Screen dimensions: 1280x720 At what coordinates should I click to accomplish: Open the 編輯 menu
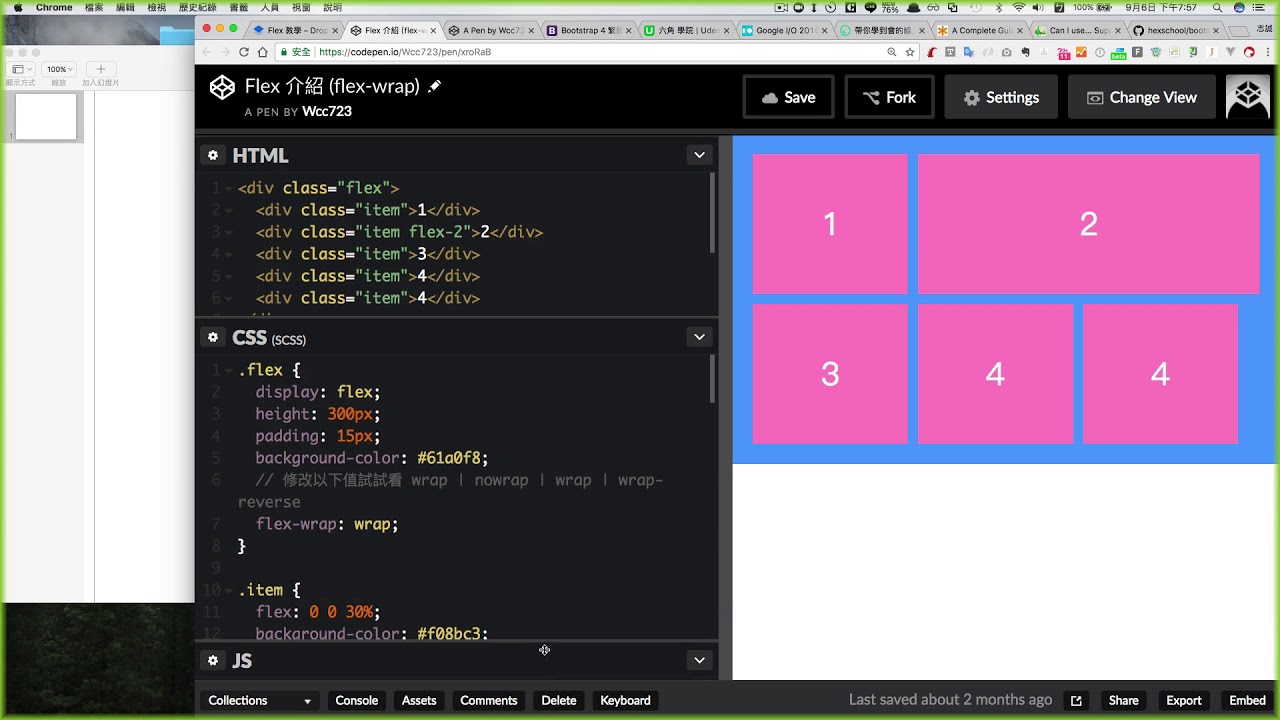point(125,7)
